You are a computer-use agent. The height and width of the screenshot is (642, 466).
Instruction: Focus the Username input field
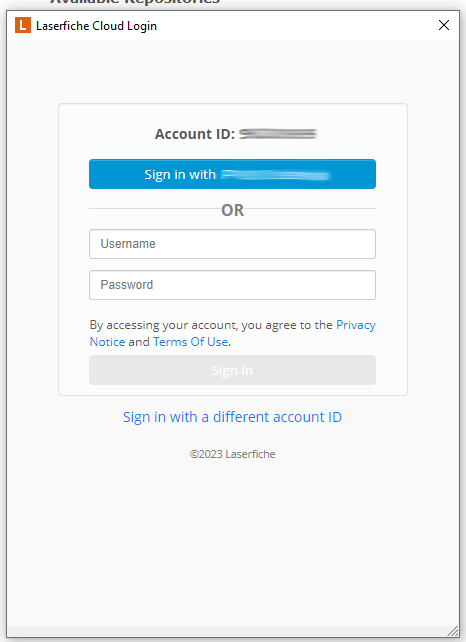click(x=233, y=244)
